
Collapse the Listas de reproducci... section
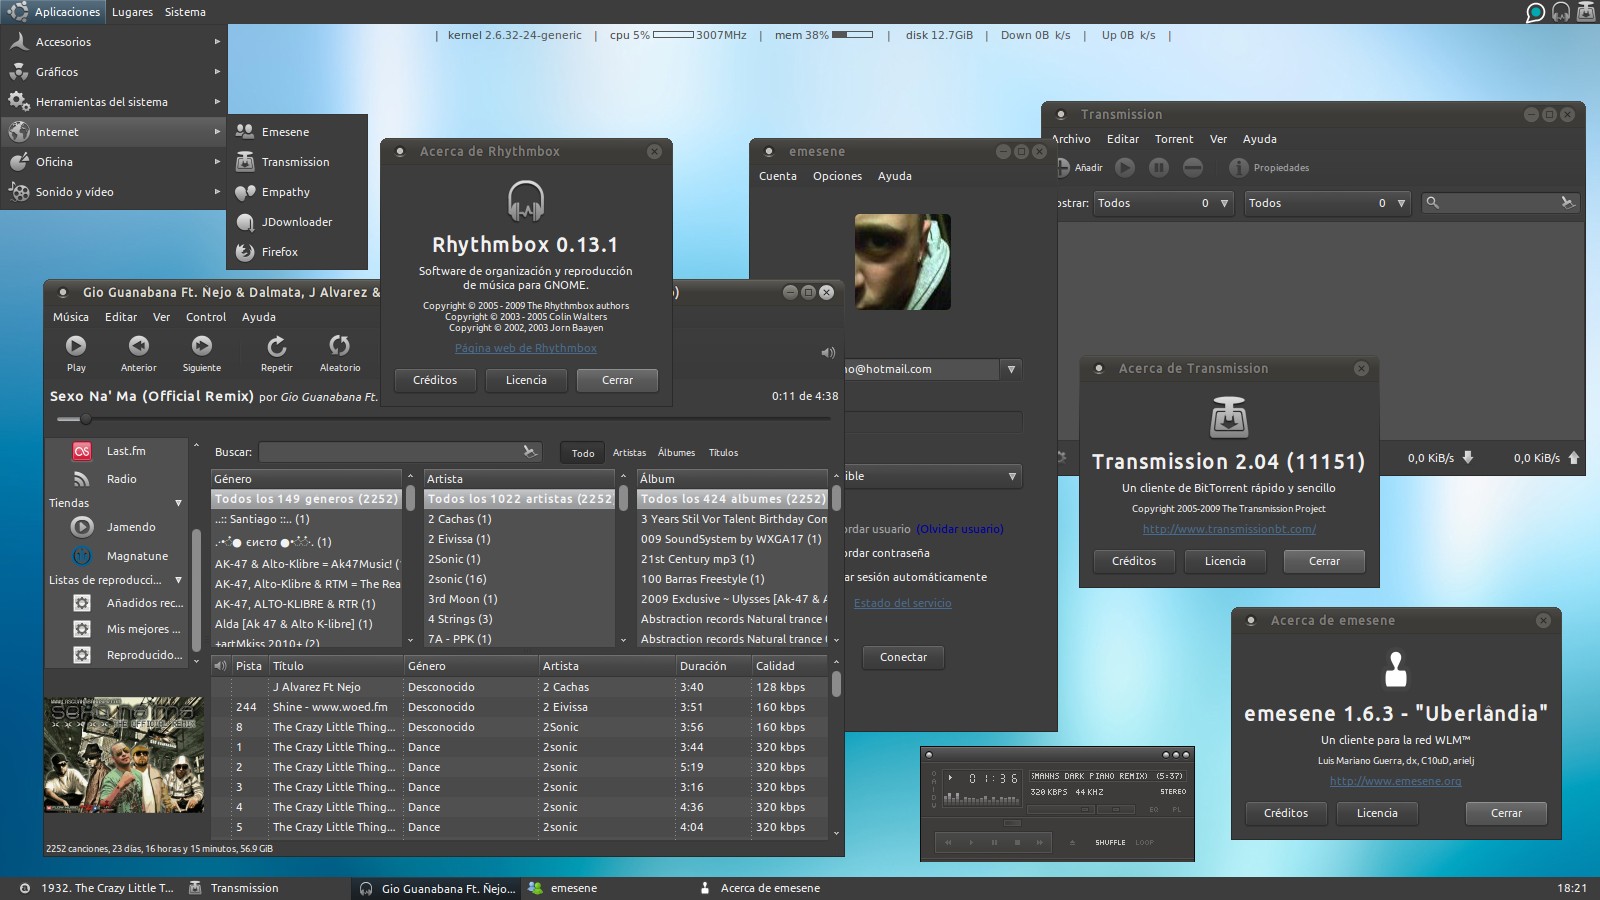pos(178,580)
